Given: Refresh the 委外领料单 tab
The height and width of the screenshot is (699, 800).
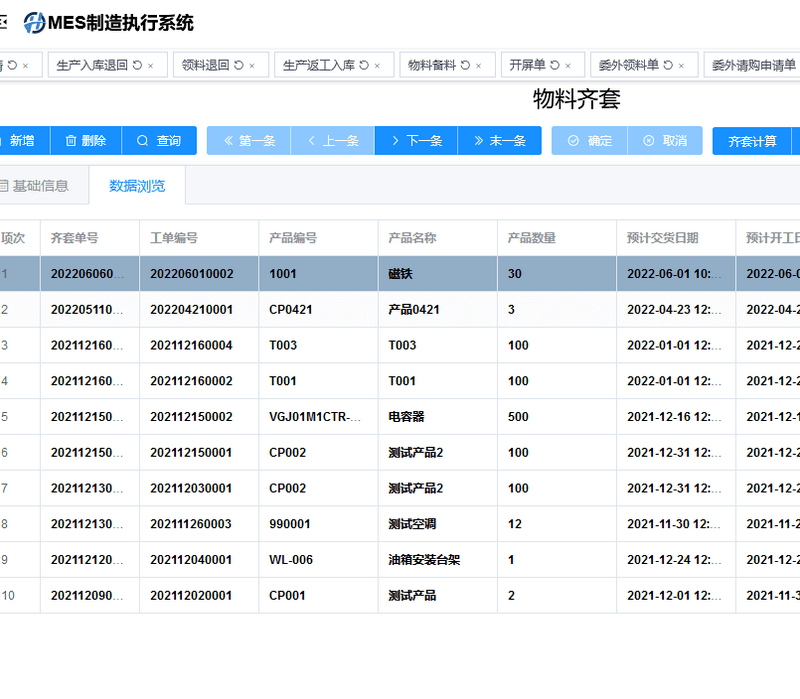Looking at the screenshot, I should (668, 65).
